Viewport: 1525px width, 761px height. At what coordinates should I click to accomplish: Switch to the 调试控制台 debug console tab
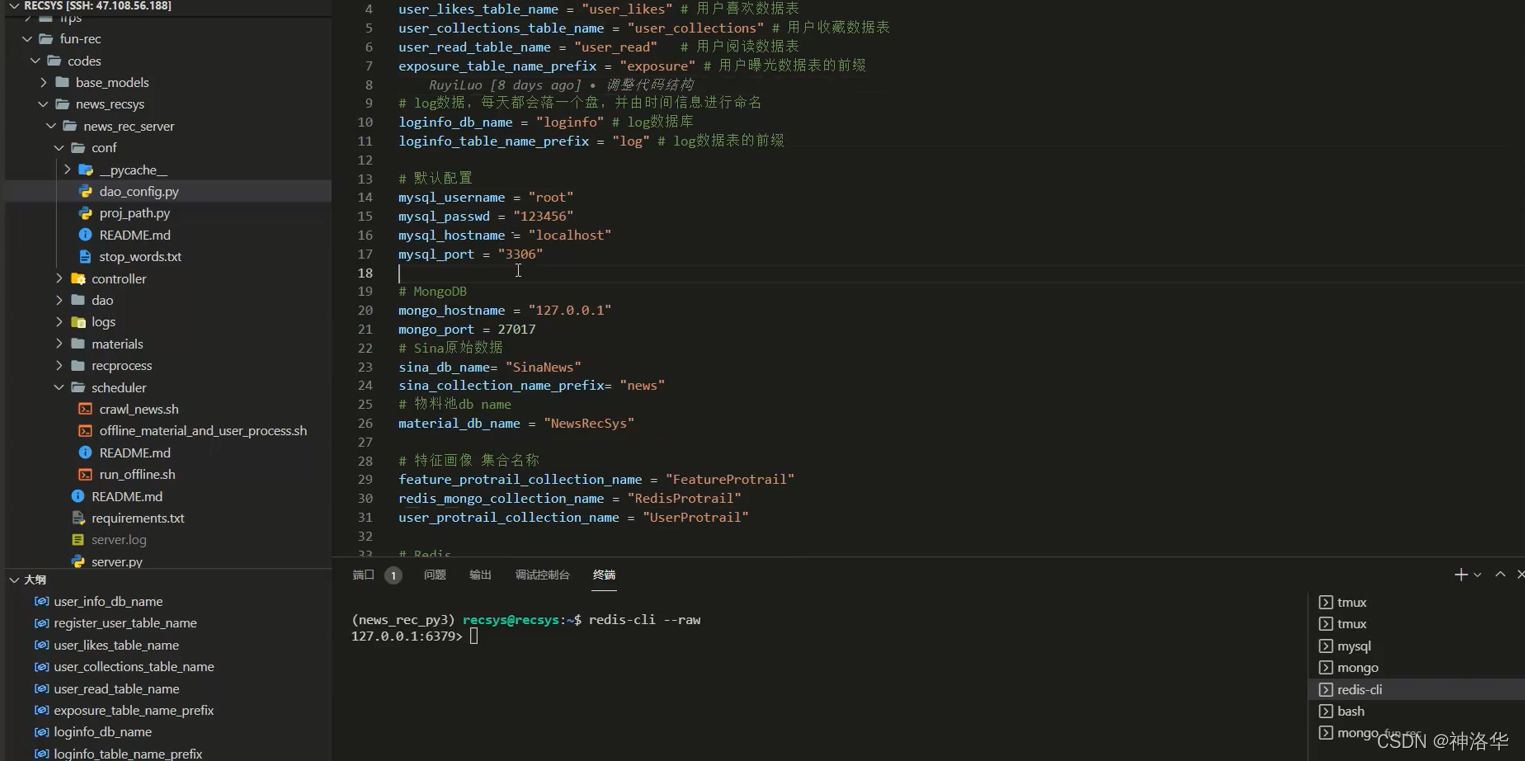(542, 575)
